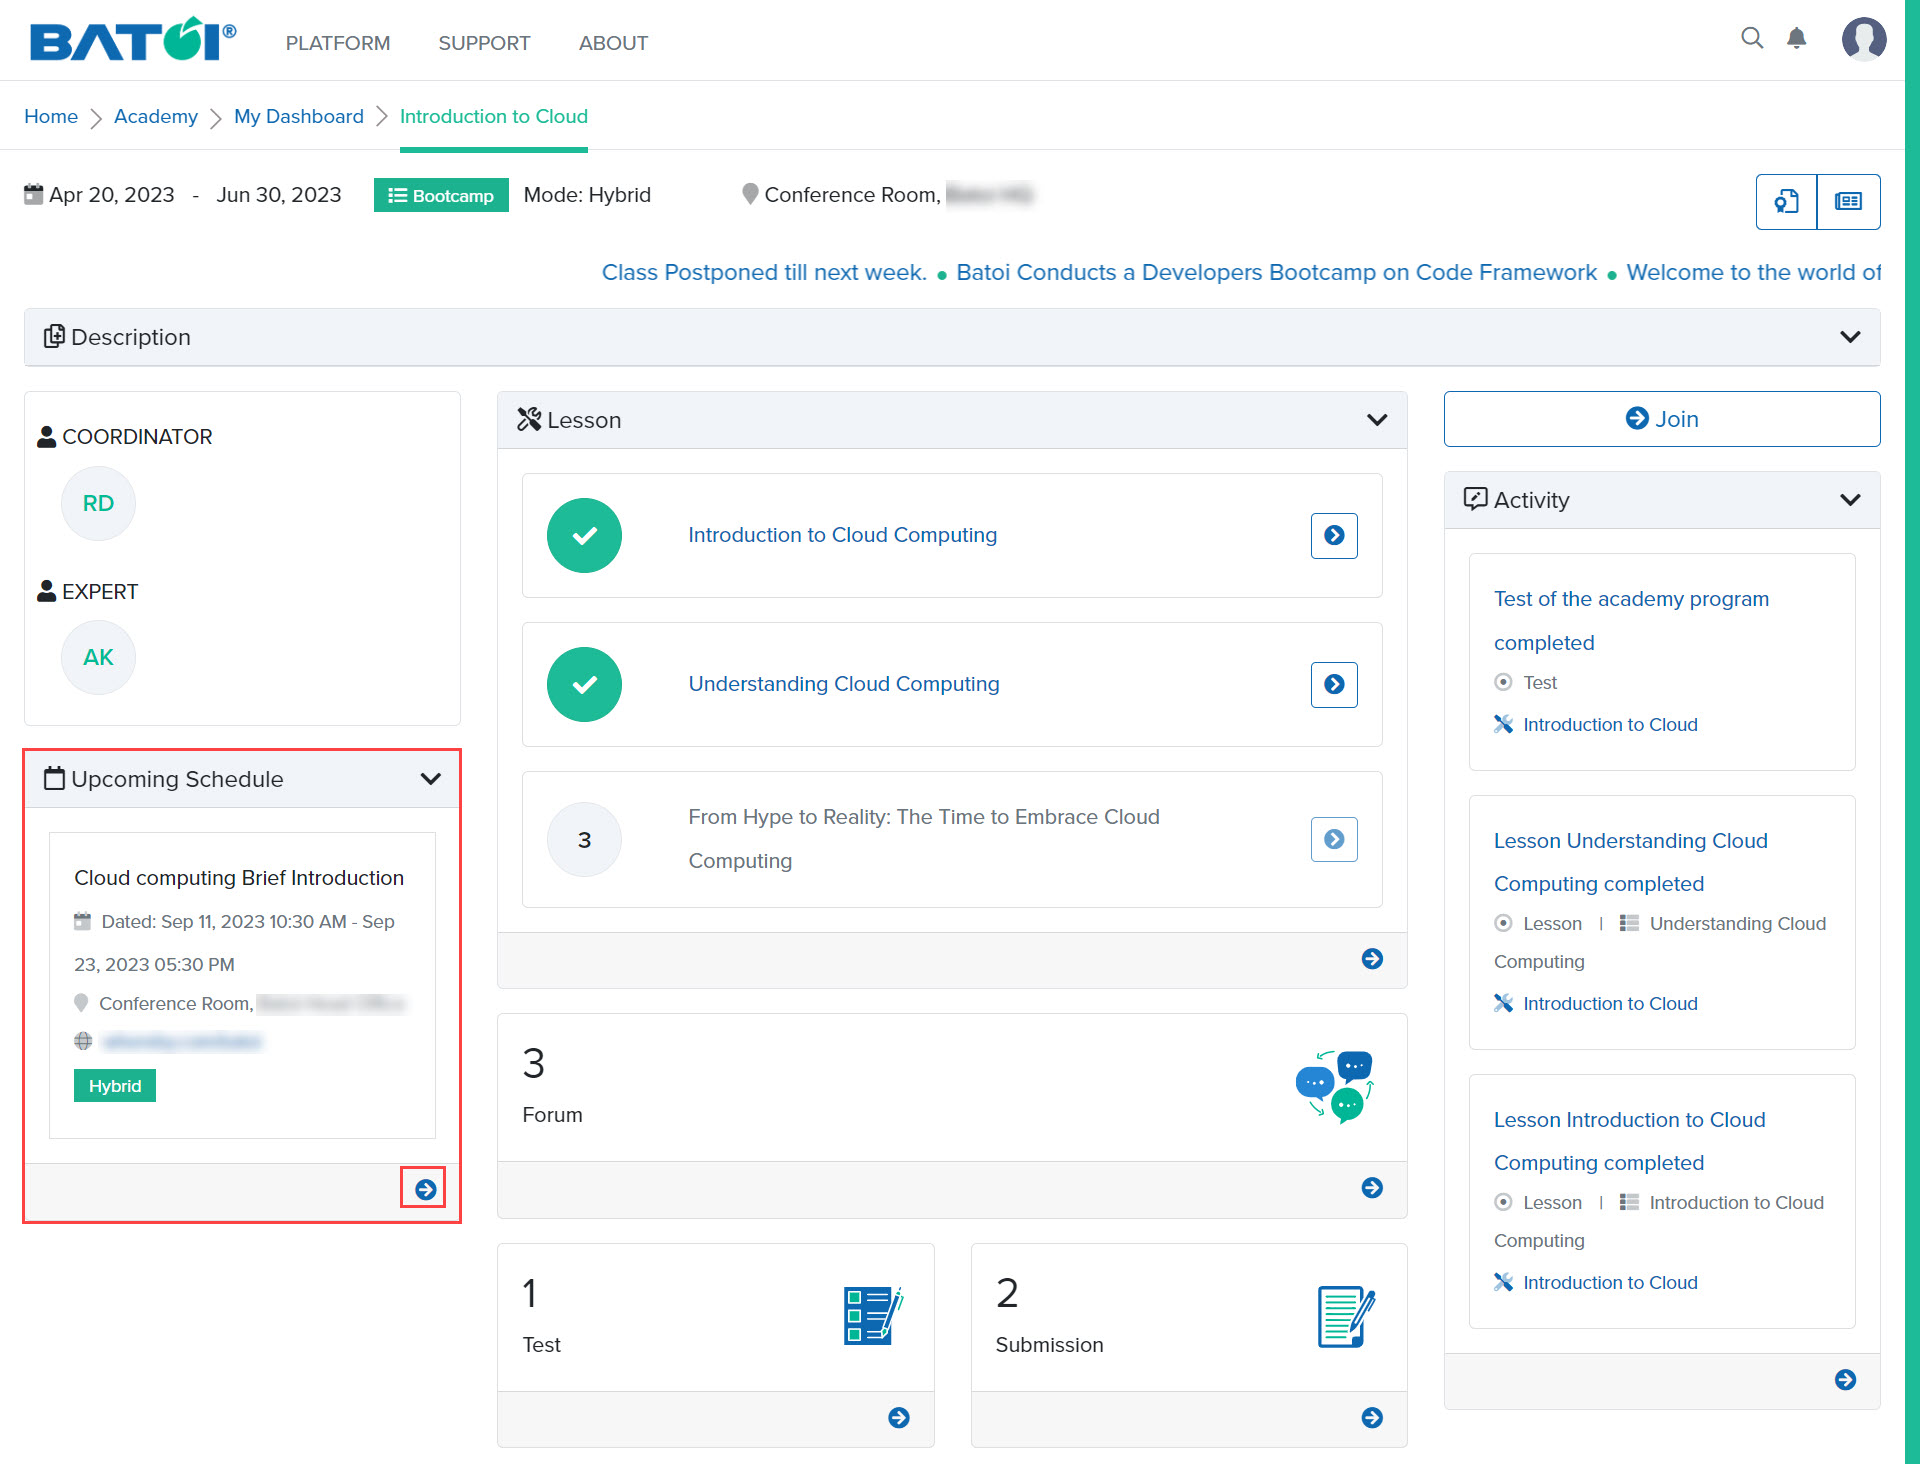The image size is (1920, 1464).
Task: Select Introduction to Cloud breadcrumb tab
Action: coord(494,116)
